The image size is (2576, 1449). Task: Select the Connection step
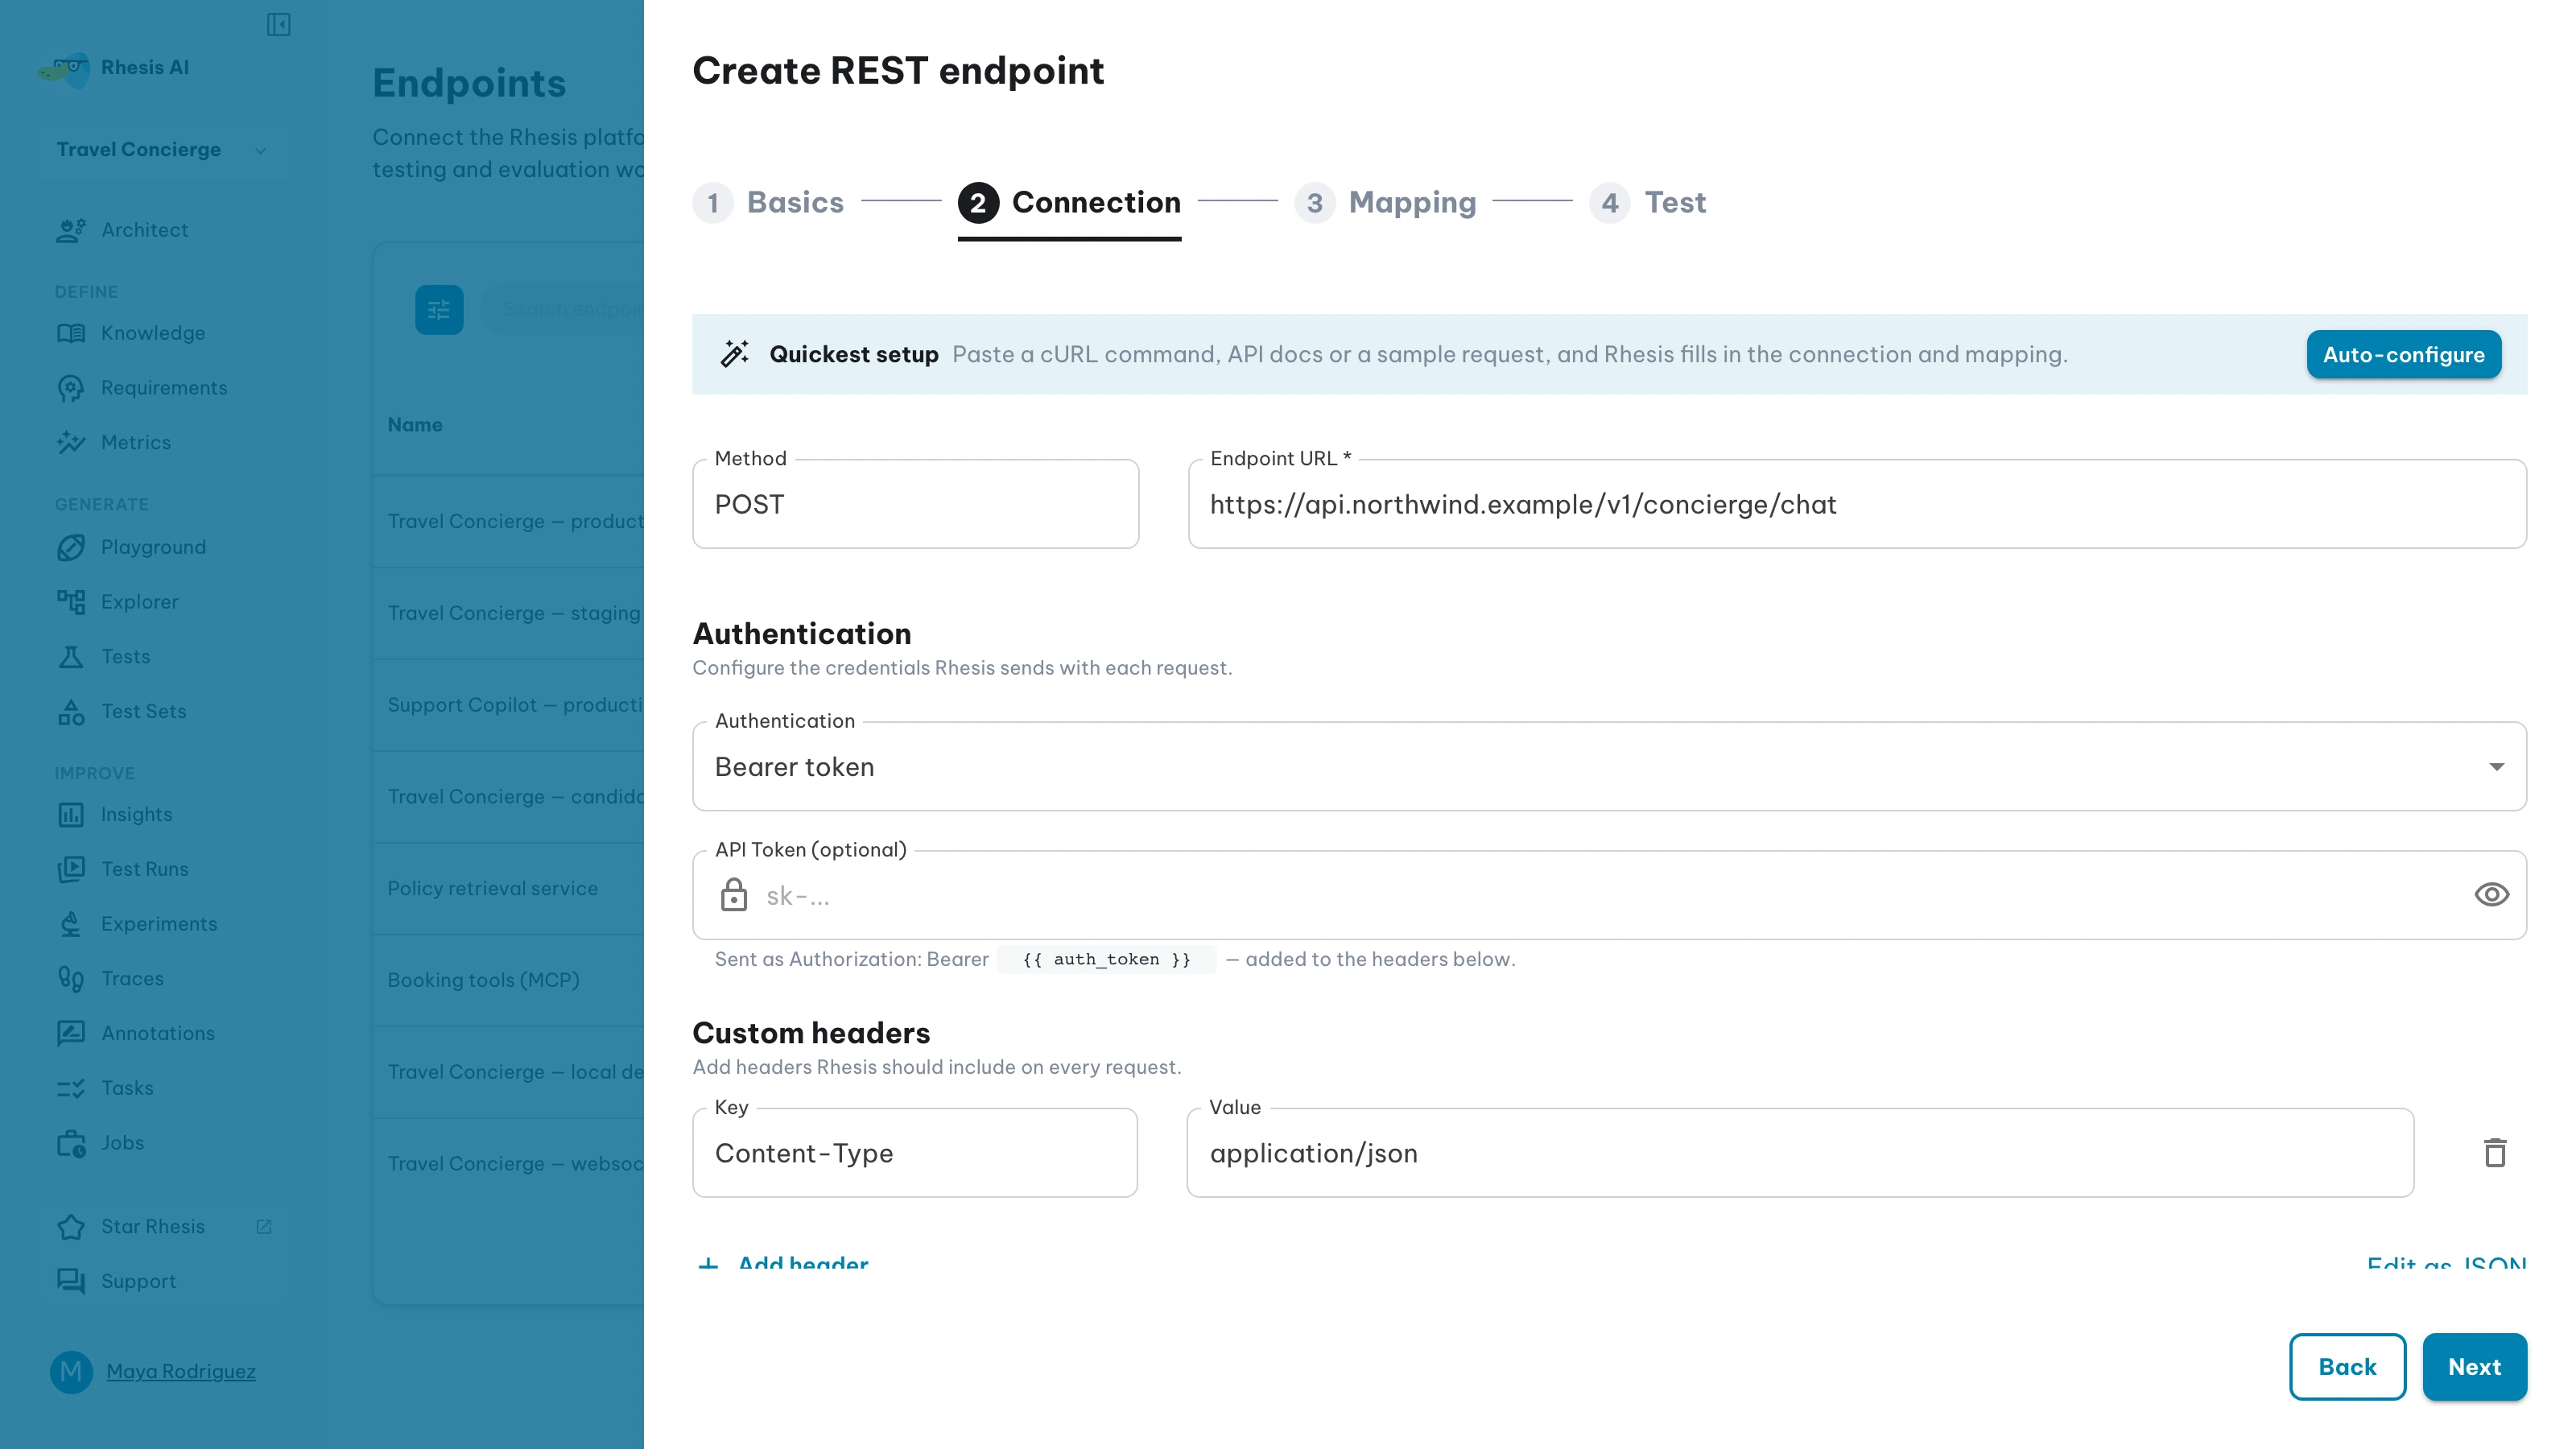[x=1069, y=203]
